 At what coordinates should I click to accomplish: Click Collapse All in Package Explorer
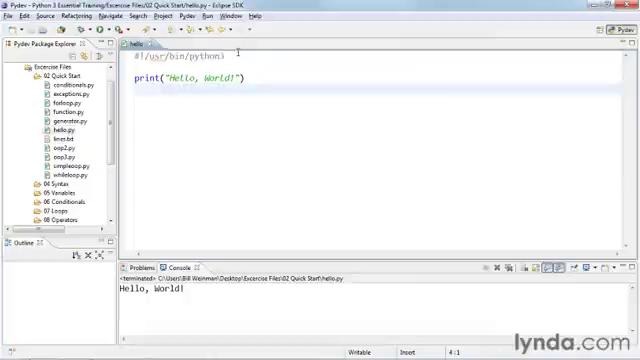click(x=73, y=56)
